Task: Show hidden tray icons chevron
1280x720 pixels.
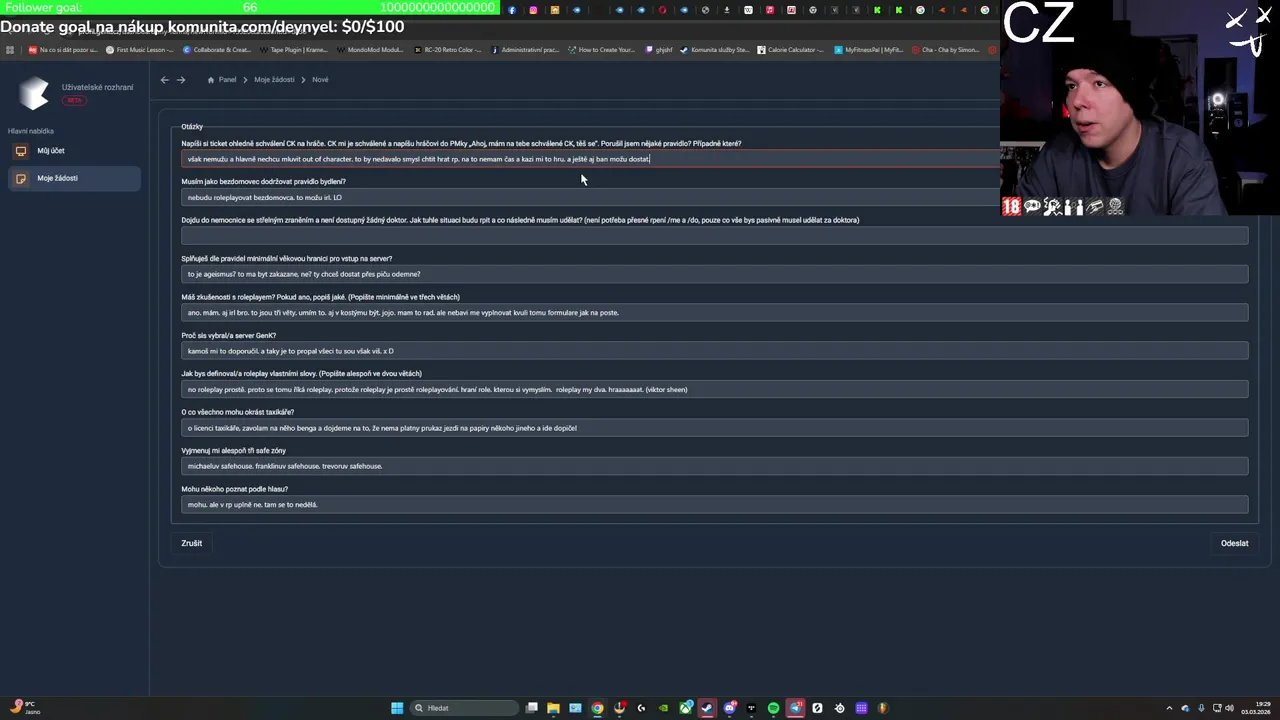Action: pyautogui.click(x=1169, y=708)
